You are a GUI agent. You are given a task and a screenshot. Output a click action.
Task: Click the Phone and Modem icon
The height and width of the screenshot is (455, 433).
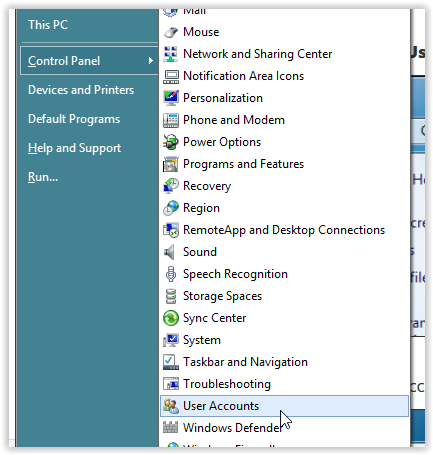(171, 120)
